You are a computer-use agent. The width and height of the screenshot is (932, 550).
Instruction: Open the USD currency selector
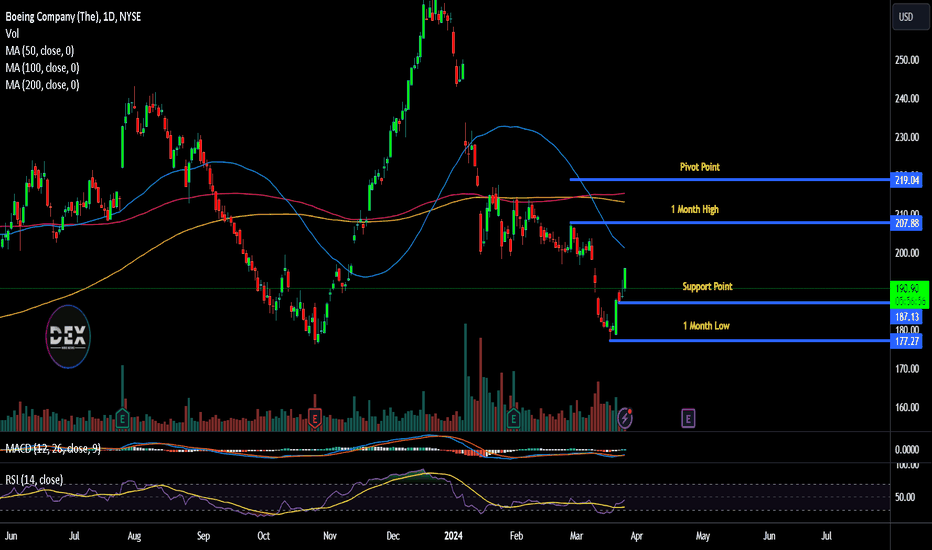(910, 17)
